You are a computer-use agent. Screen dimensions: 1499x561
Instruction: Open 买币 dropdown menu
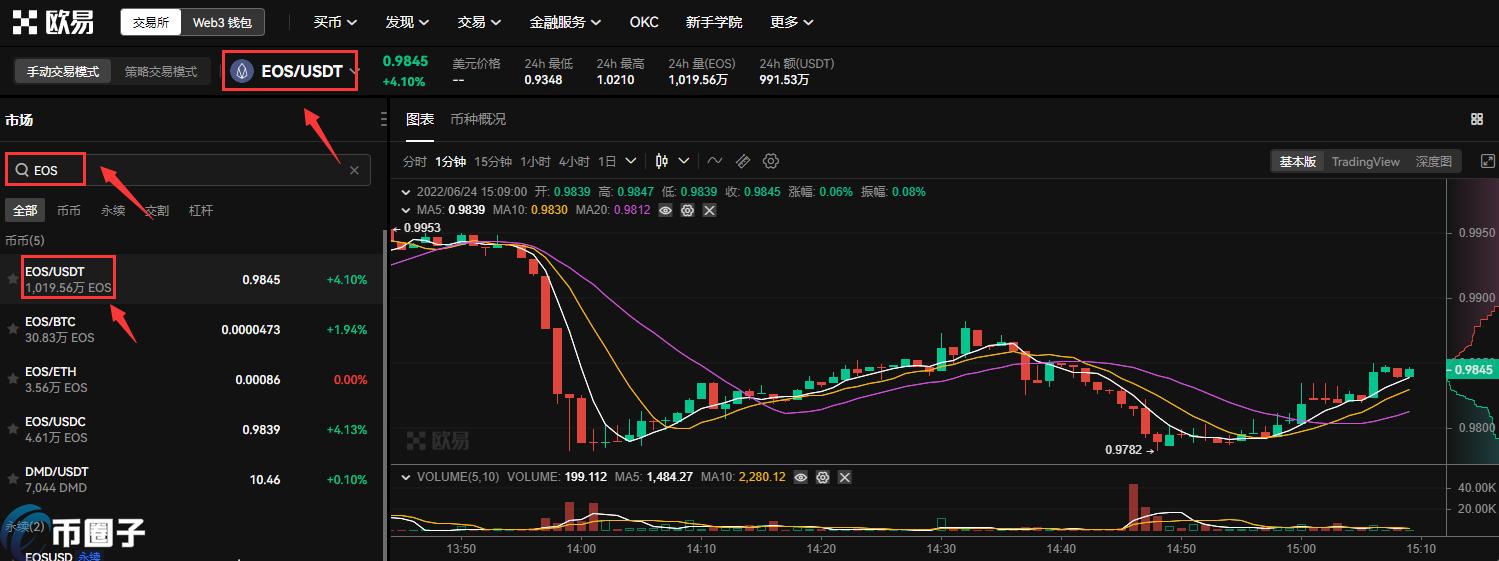335,22
